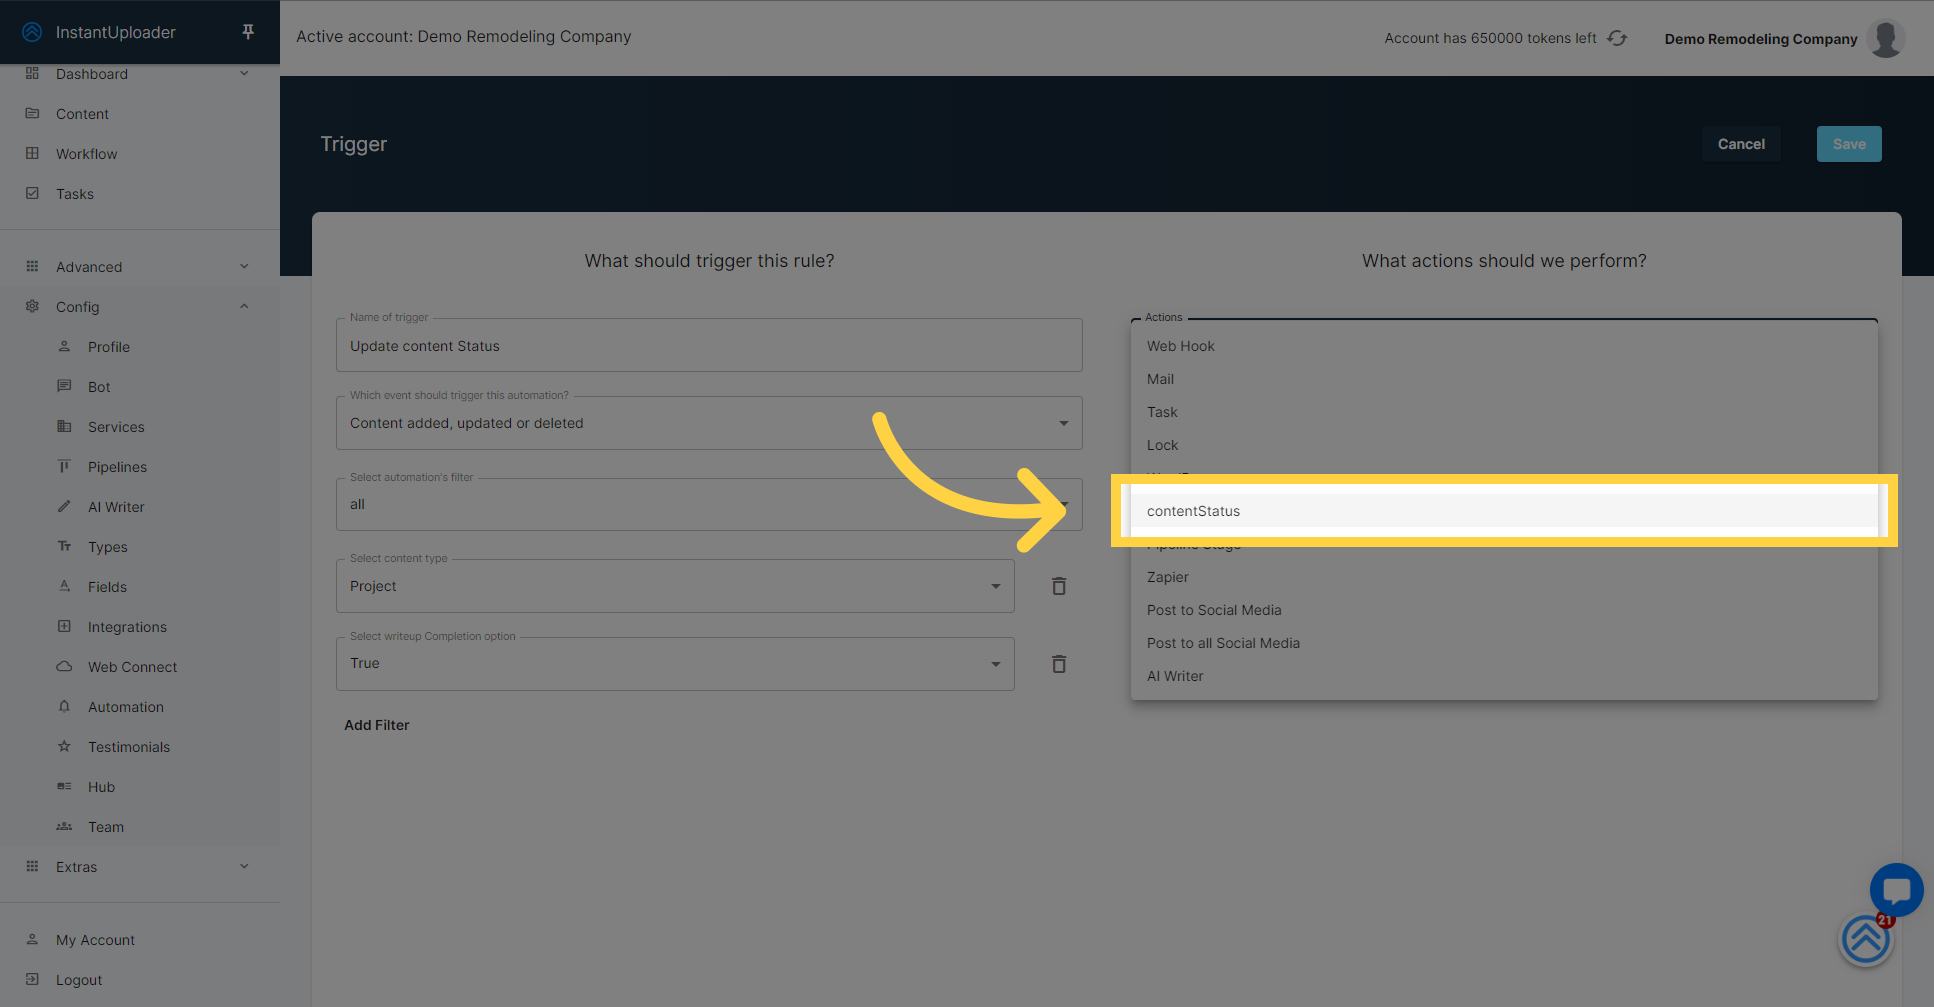1934x1007 pixels.
Task: Open the chat bubble widget
Action: click(1896, 889)
